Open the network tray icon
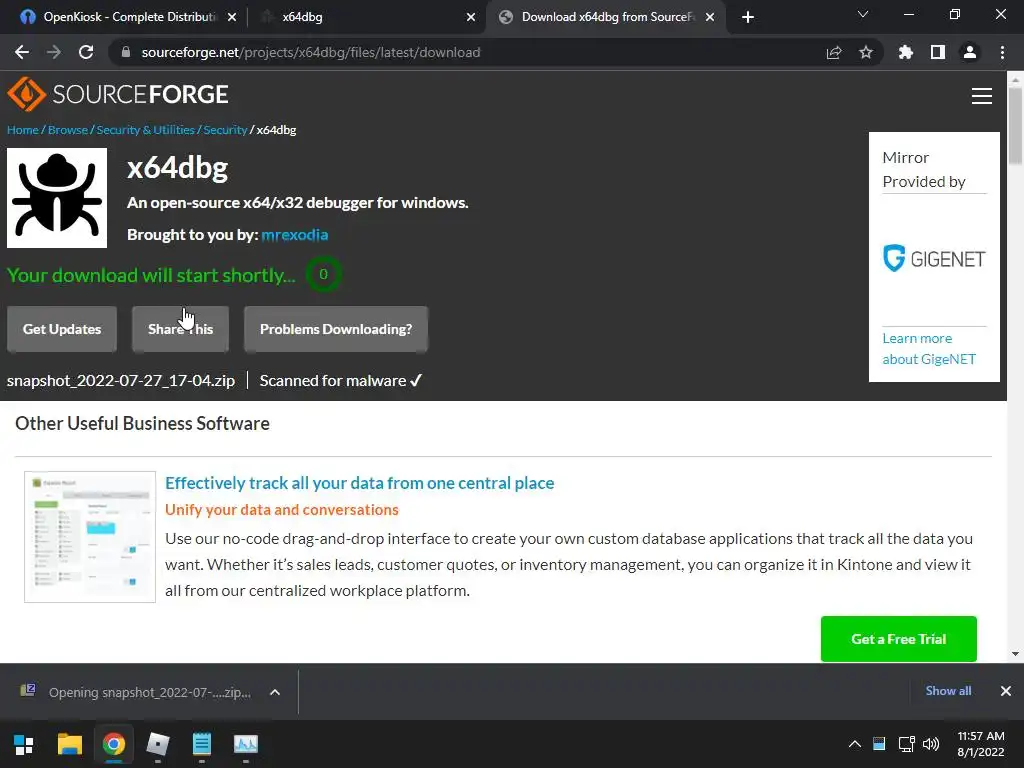The height and width of the screenshot is (768, 1024). [906, 744]
